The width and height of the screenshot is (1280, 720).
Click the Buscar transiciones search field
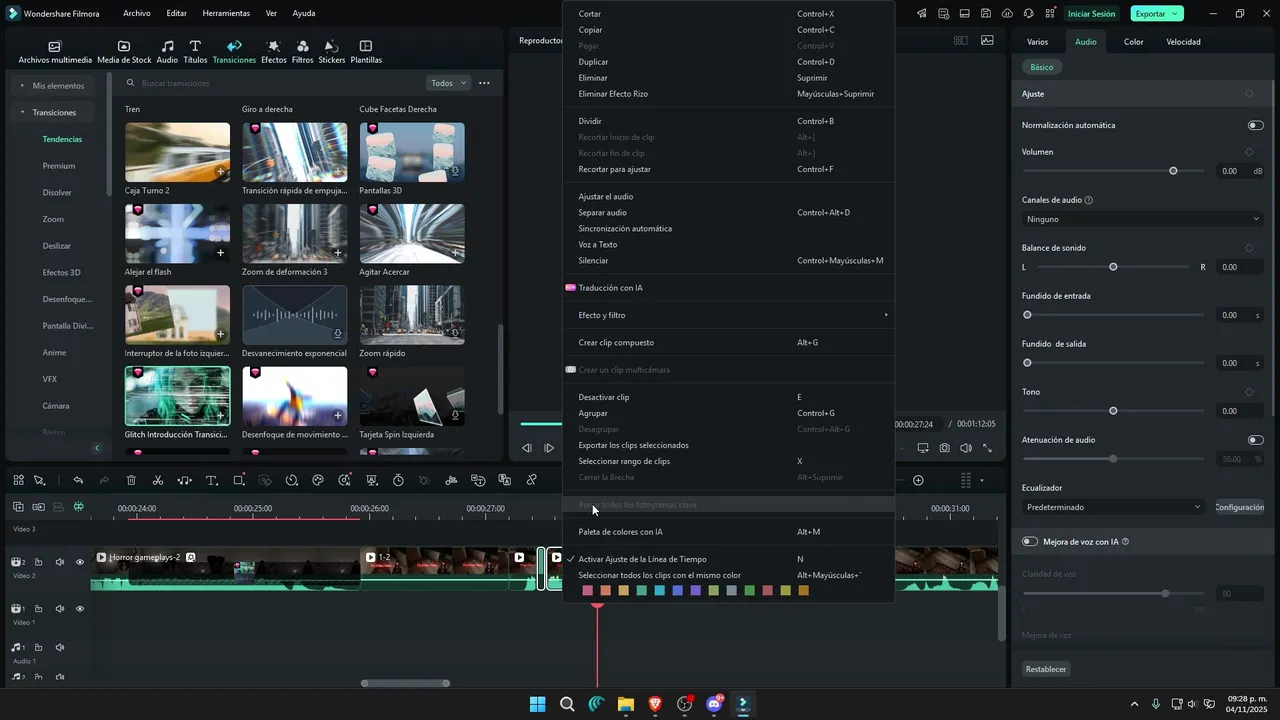[x=270, y=83]
